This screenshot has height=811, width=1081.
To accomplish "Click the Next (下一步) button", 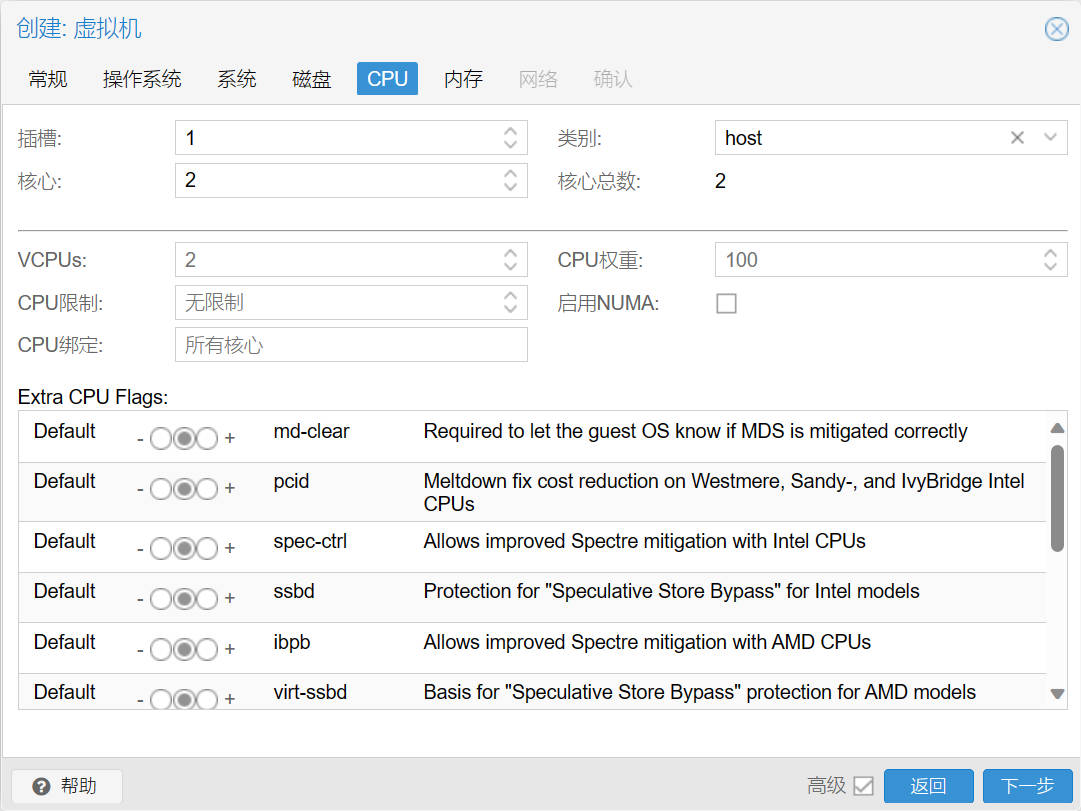I will tap(1028, 786).
